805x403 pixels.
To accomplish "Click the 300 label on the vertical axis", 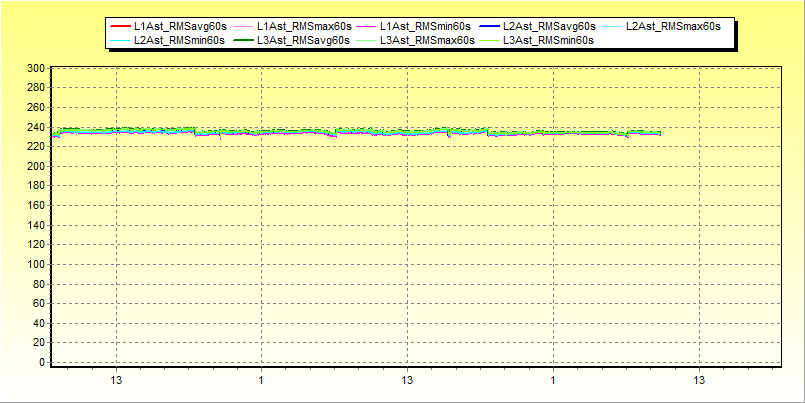I will click(36, 69).
